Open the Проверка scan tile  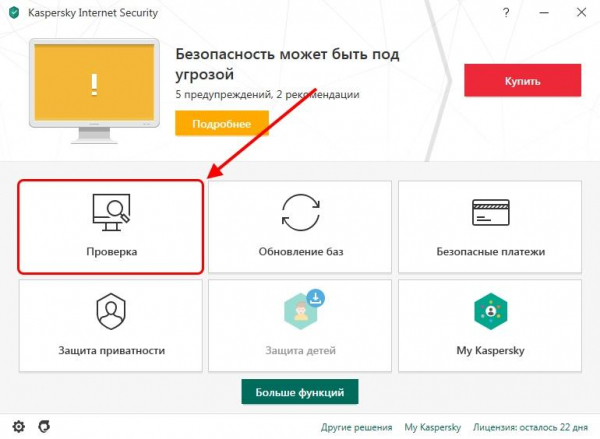[x=111, y=227]
